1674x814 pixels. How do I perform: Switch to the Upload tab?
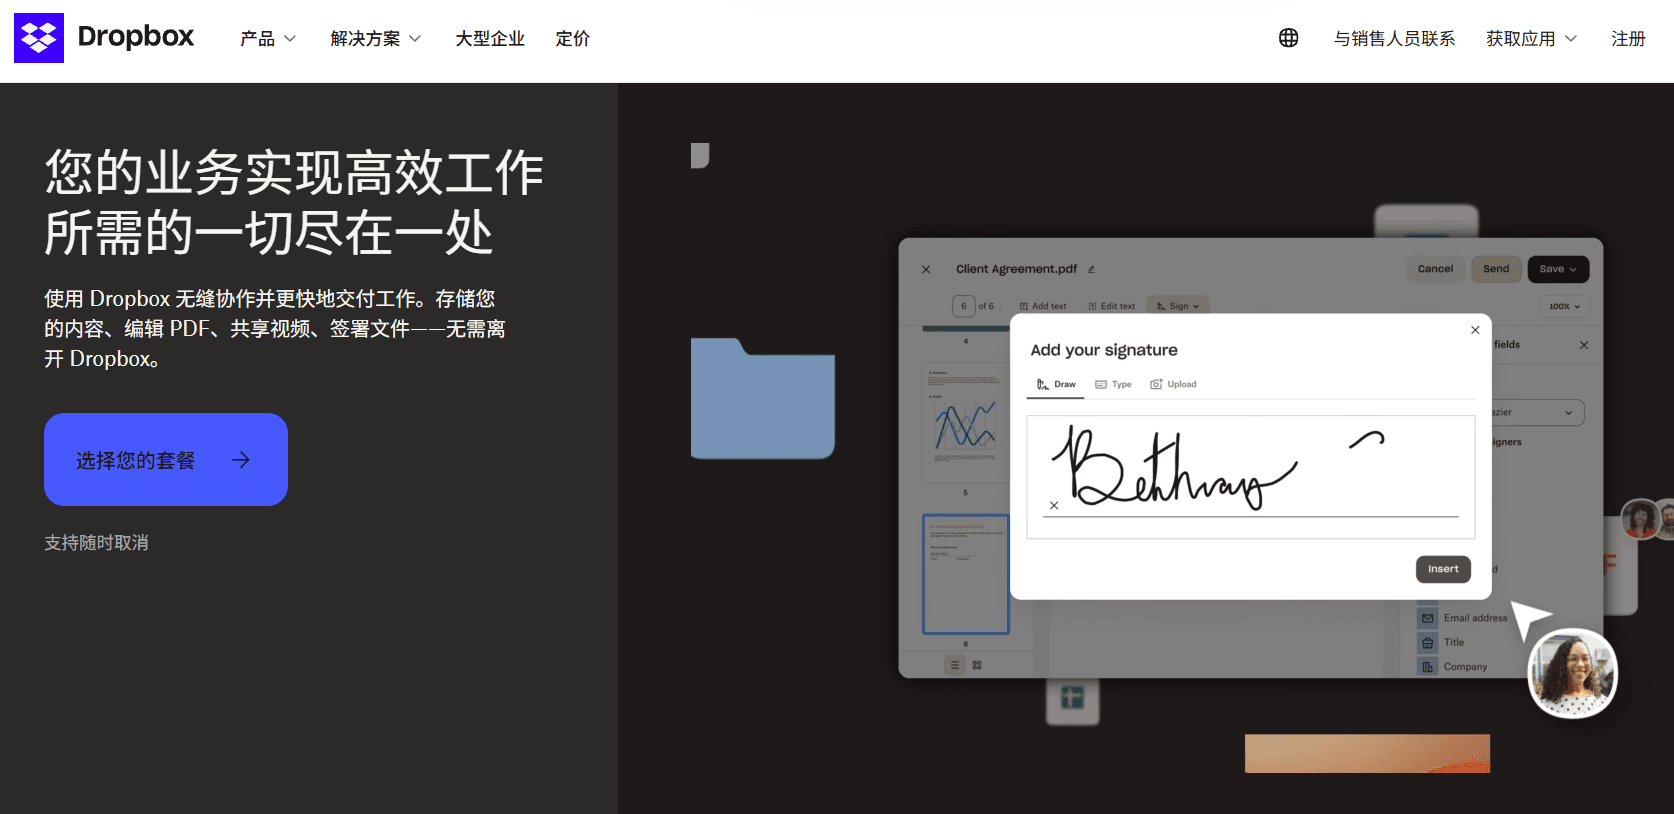click(x=1173, y=384)
